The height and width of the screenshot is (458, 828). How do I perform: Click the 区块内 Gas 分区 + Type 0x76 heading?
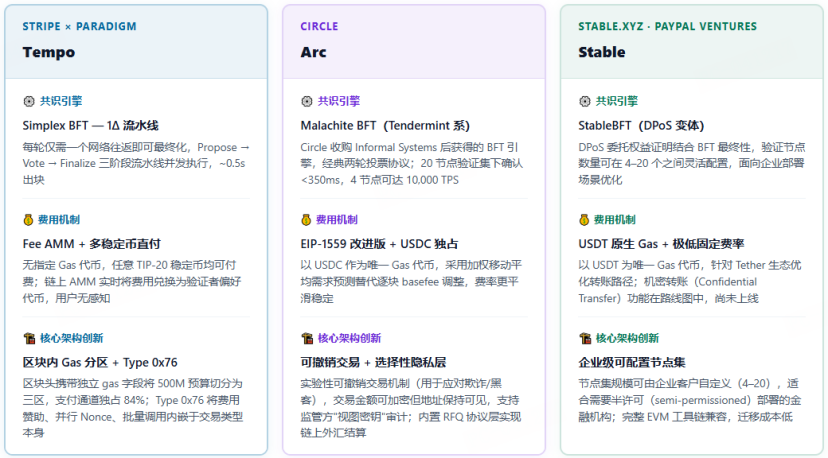(x=100, y=362)
